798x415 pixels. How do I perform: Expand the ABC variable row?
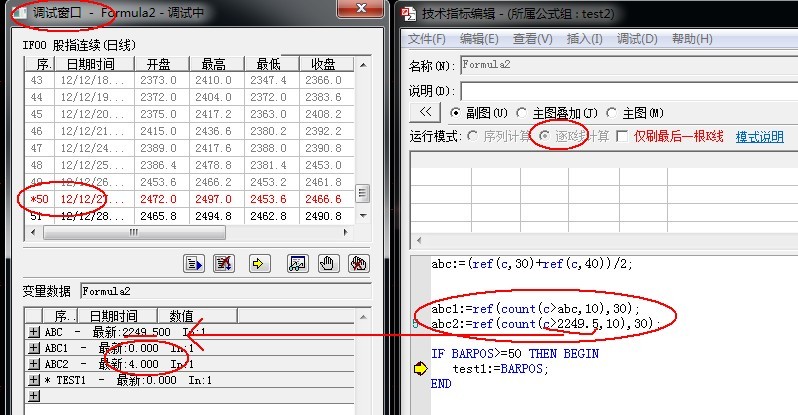click(x=34, y=332)
